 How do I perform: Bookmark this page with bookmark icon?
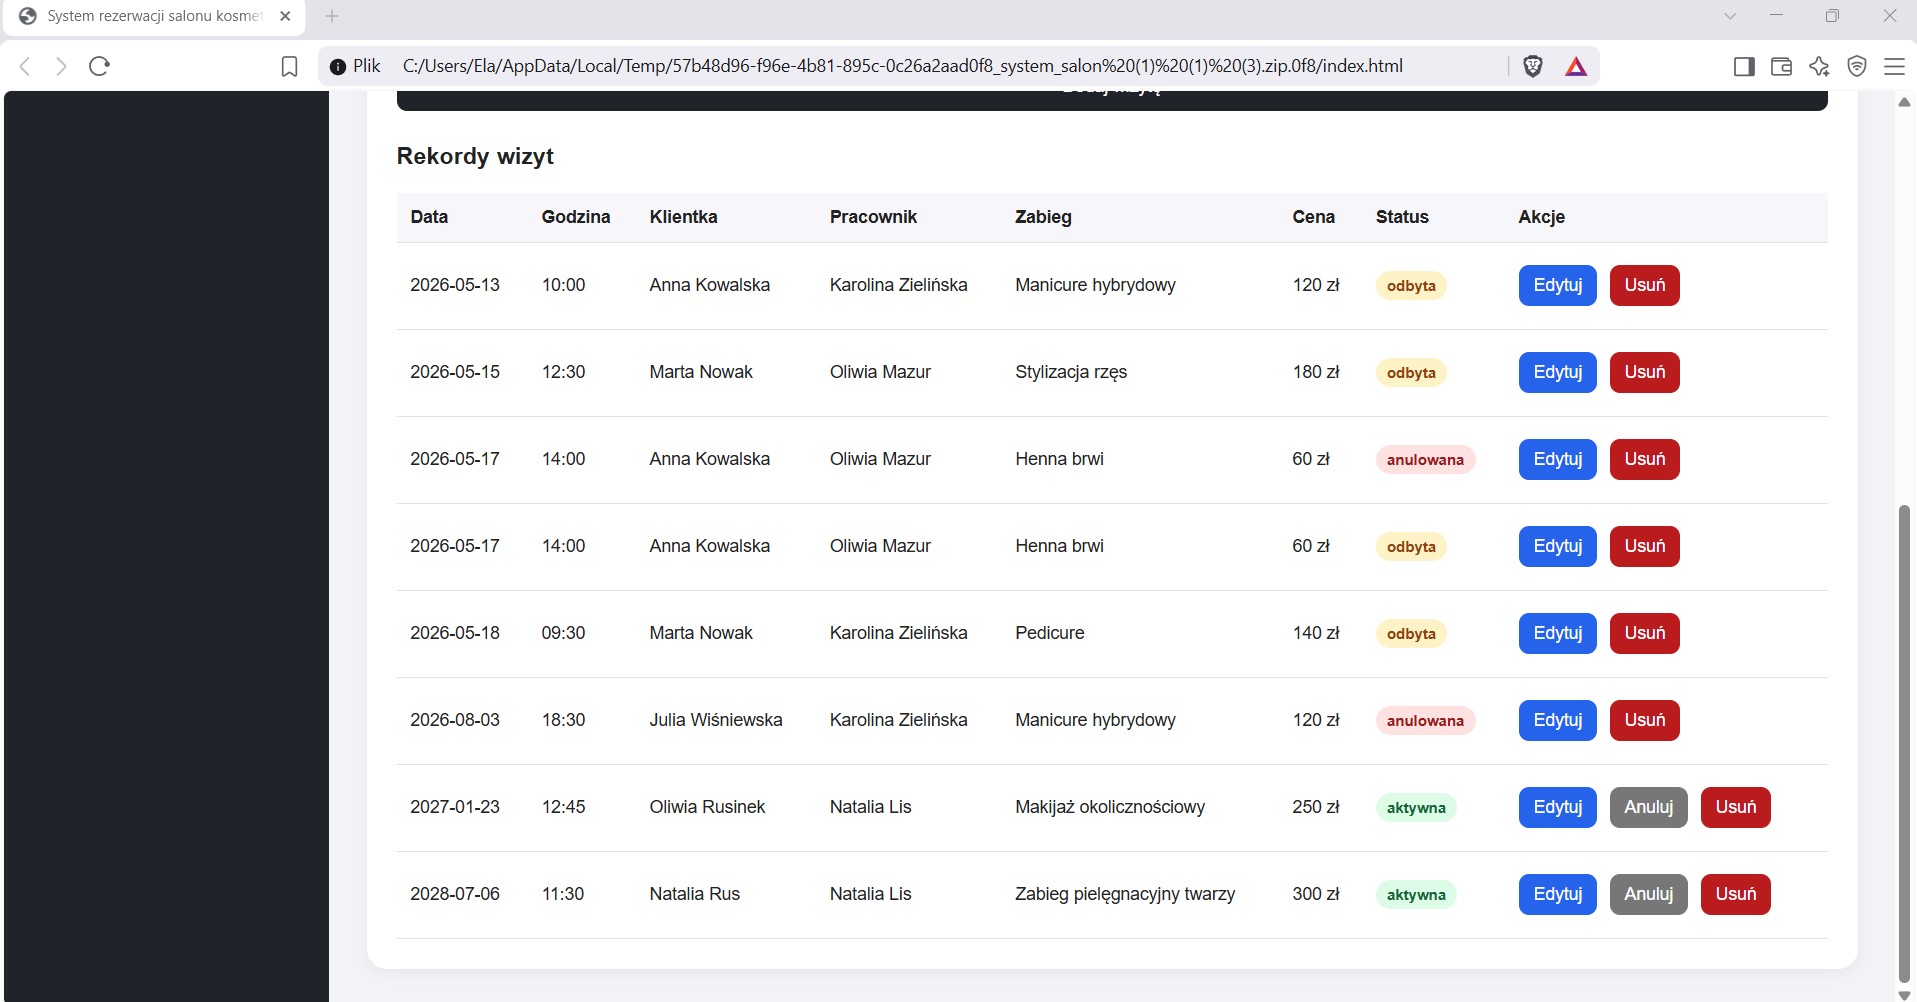(289, 66)
